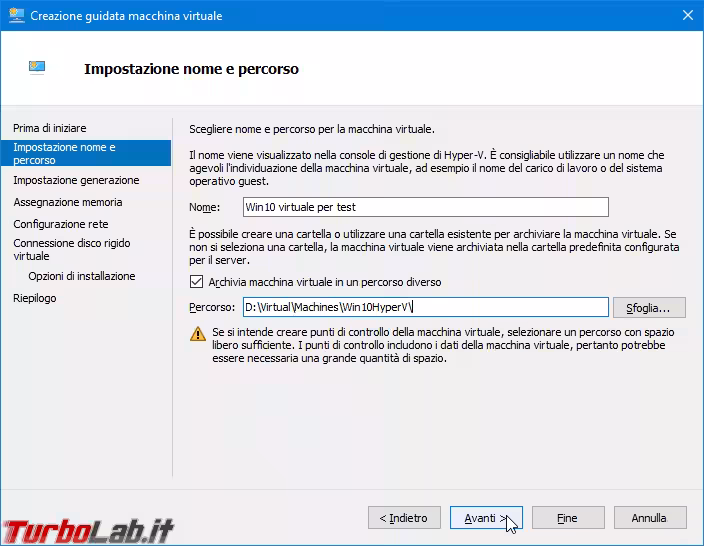The image size is (704, 546).
Task: Cancel wizard with 'Annulla' button
Action: (x=649, y=518)
